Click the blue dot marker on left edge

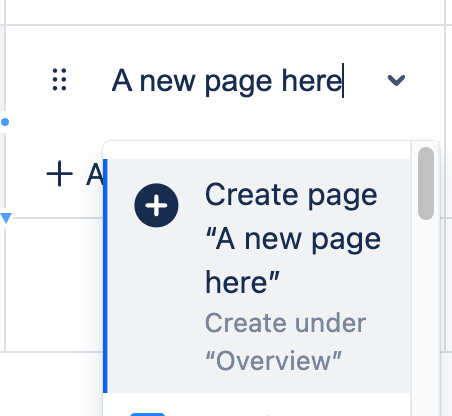click(x=5, y=122)
